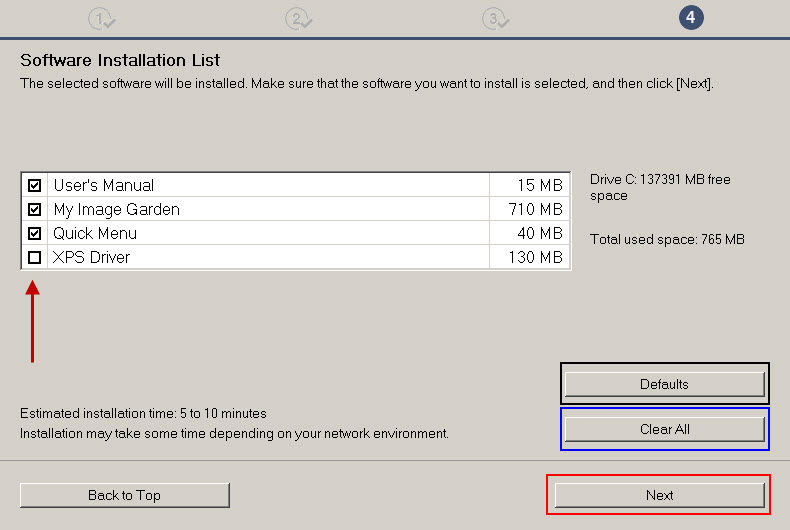This screenshot has height=530, width=790.
Task: Enable the XPS Driver checkbox
Action: [x=35, y=258]
